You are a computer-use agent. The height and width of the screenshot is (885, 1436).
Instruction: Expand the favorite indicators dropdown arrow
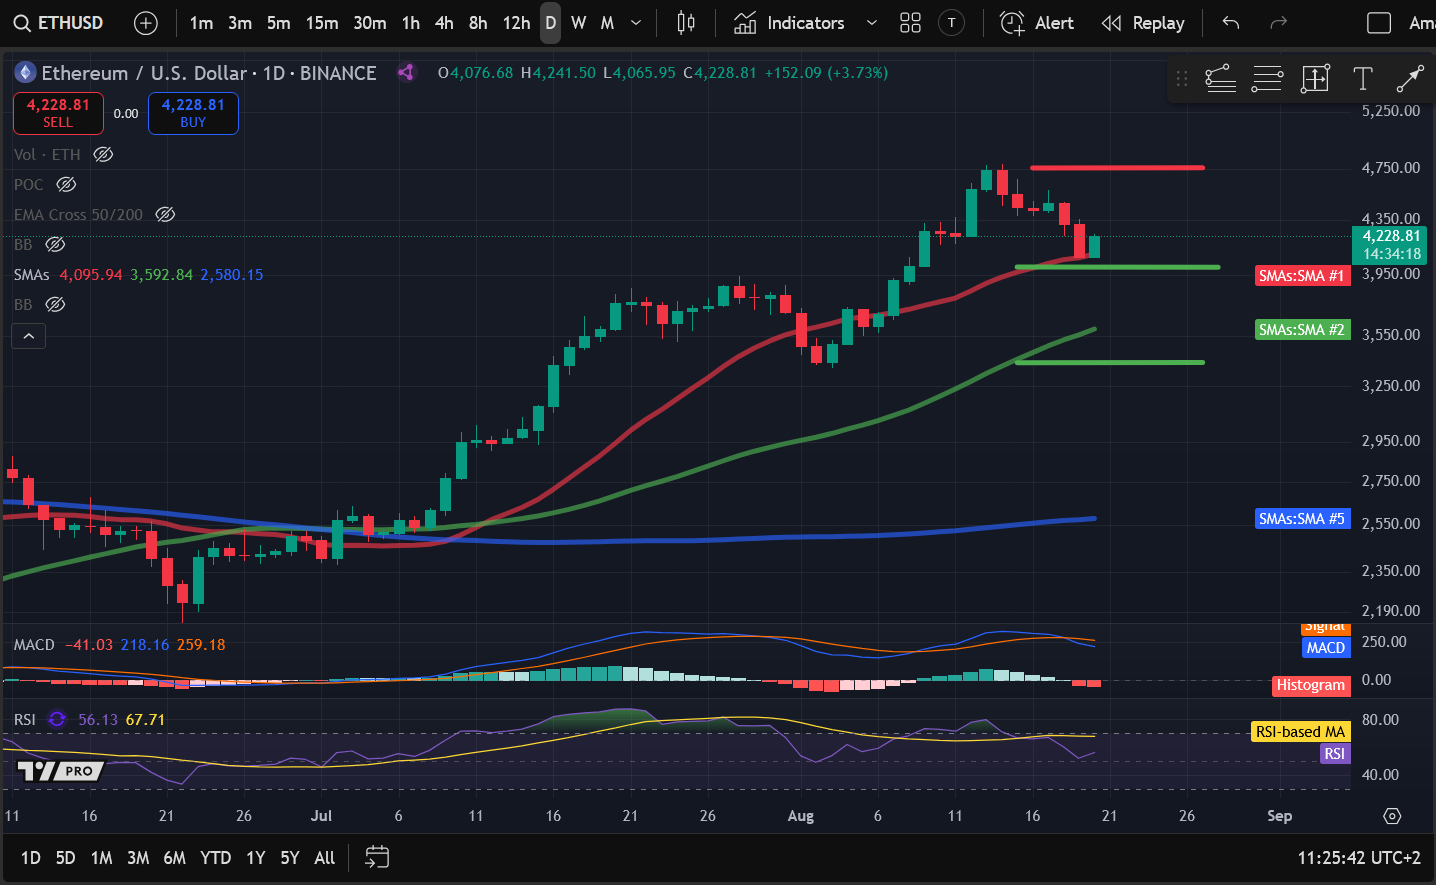(x=872, y=23)
